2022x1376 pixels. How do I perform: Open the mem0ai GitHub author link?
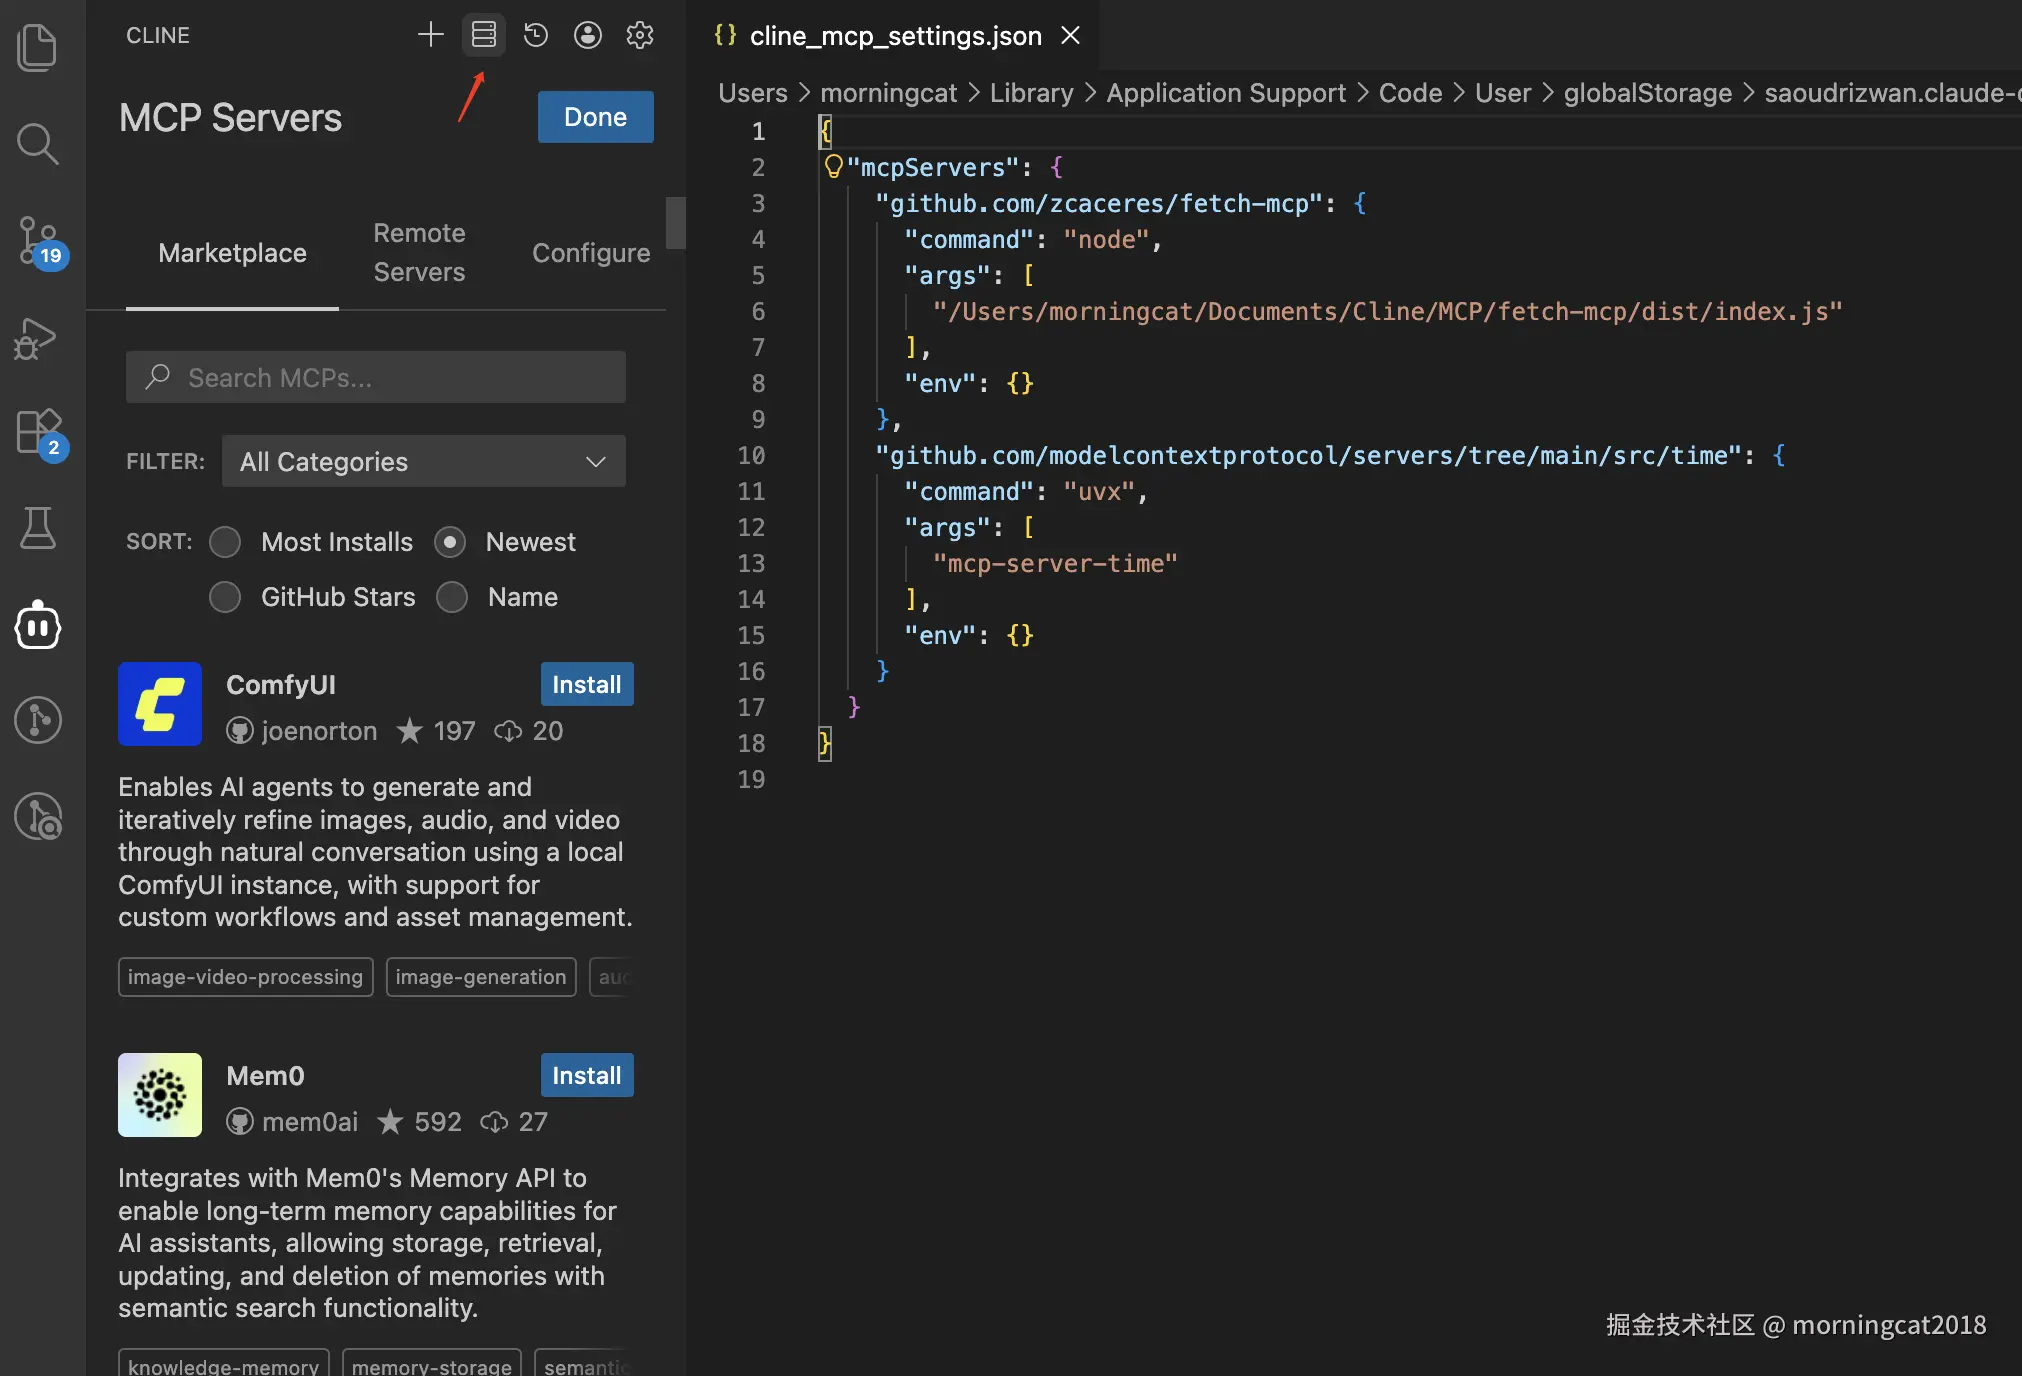(x=292, y=1122)
